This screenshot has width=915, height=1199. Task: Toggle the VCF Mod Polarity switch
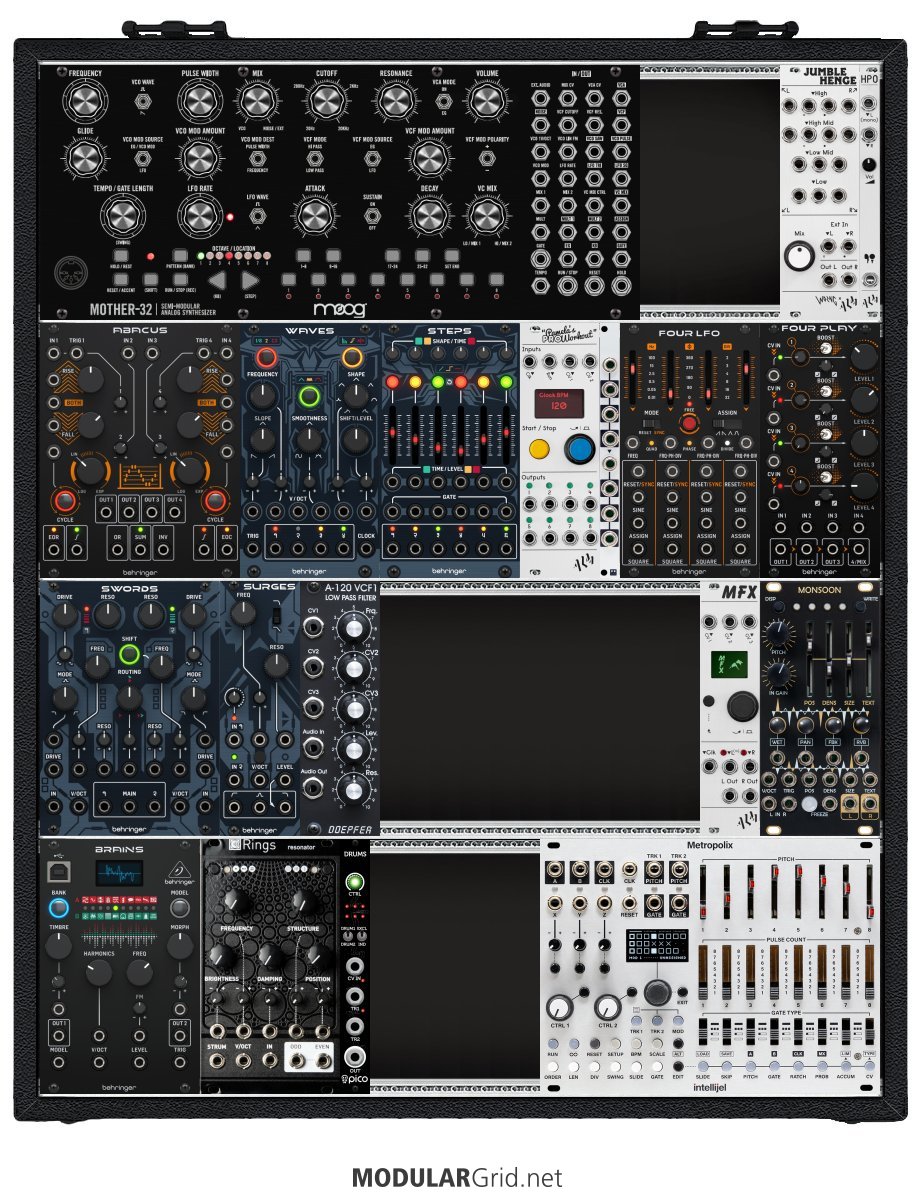coord(487,158)
